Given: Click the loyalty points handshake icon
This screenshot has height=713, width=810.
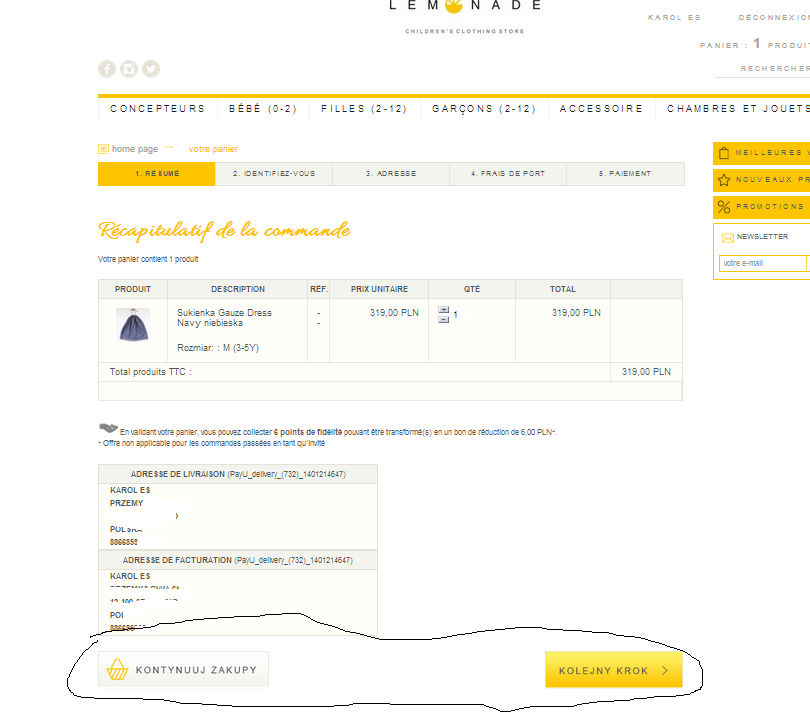Looking at the screenshot, I should click(108, 428).
